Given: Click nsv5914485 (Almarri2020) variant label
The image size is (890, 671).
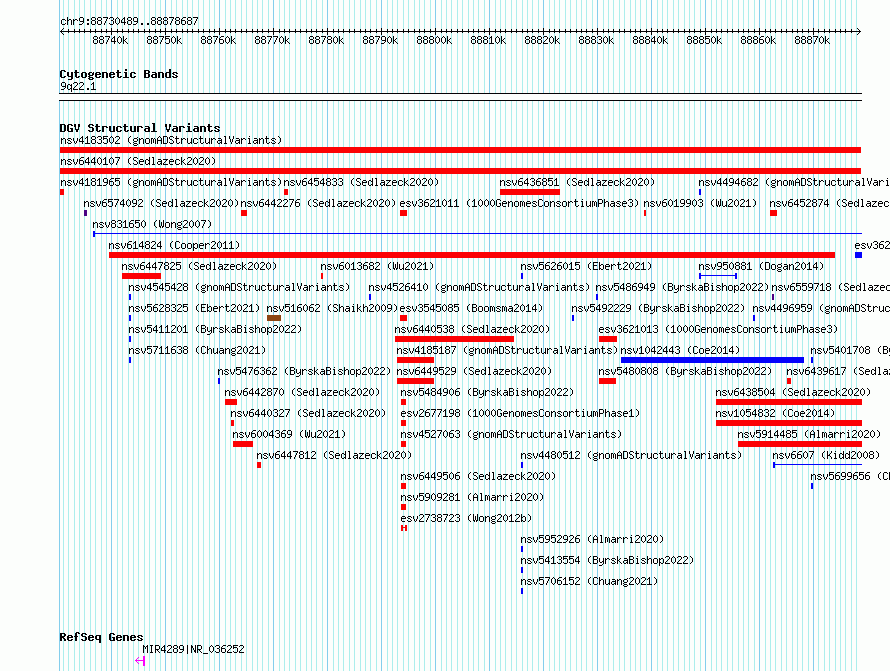Looking at the screenshot, I should click(x=809, y=434).
